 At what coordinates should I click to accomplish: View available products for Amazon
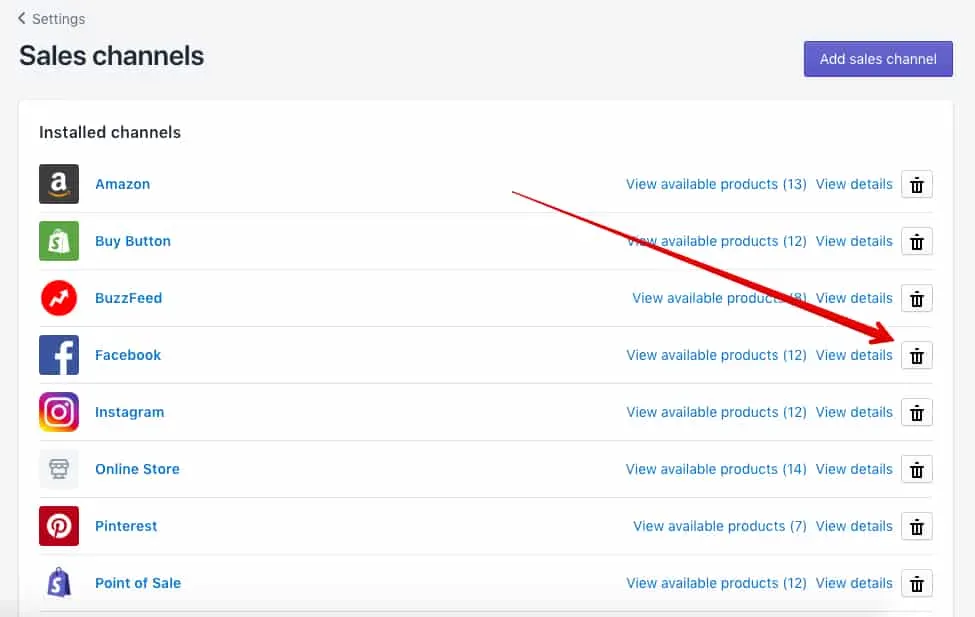pos(716,184)
